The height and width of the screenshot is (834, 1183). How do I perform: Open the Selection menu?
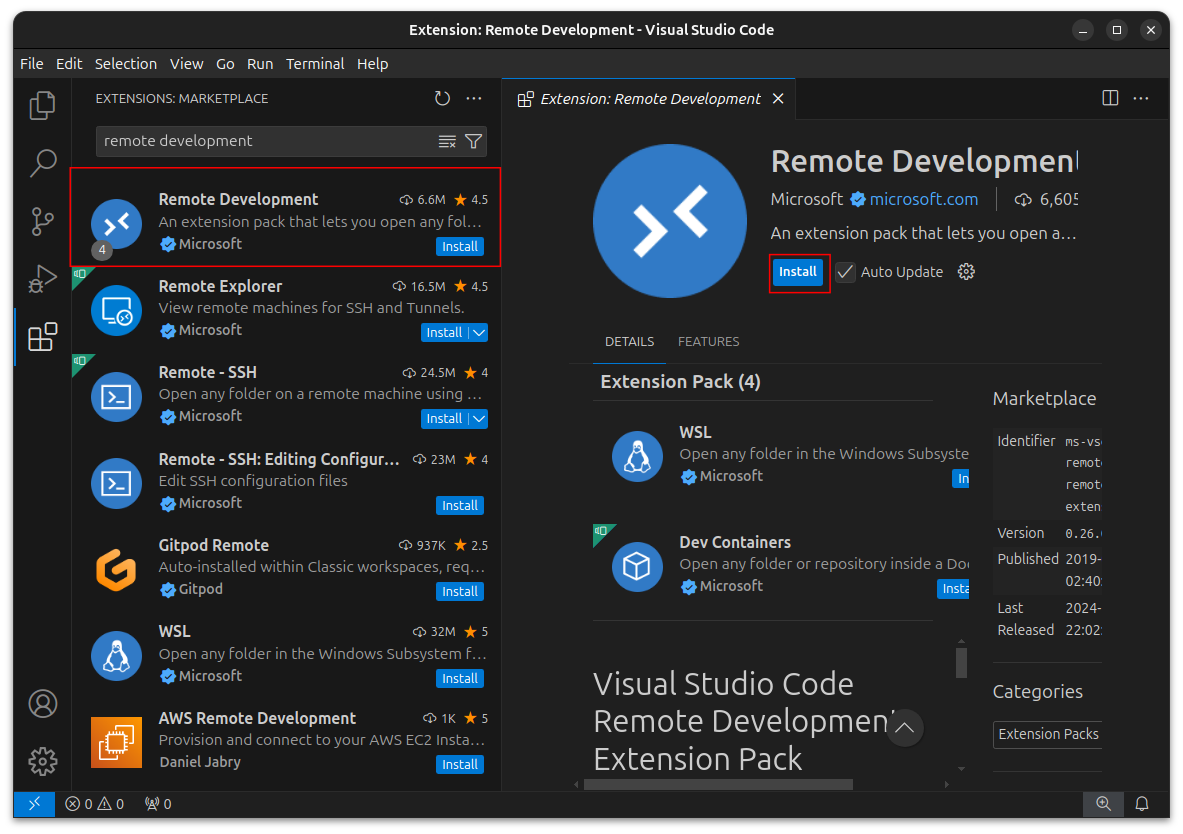point(126,64)
